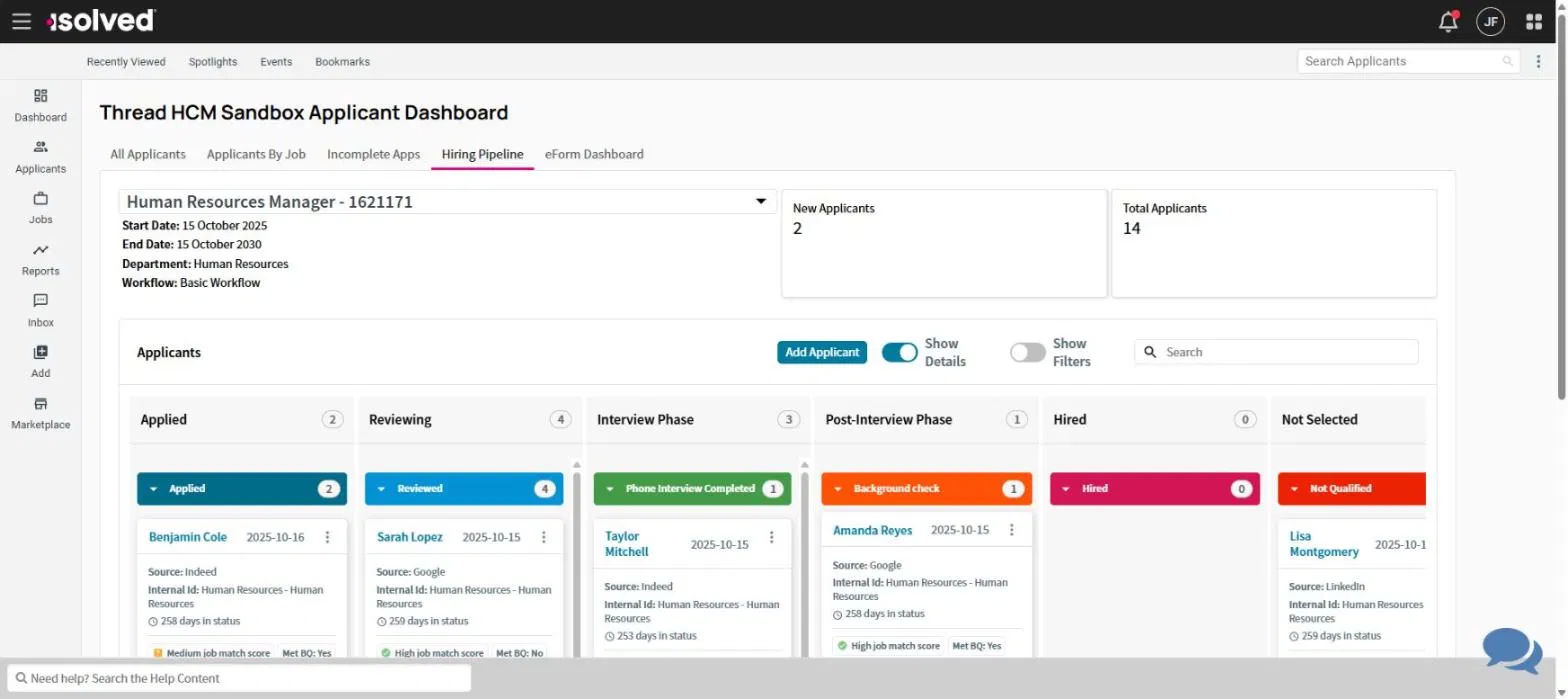Open the Incomplete Apps tab
The height and width of the screenshot is (699, 1568).
coord(373,154)
